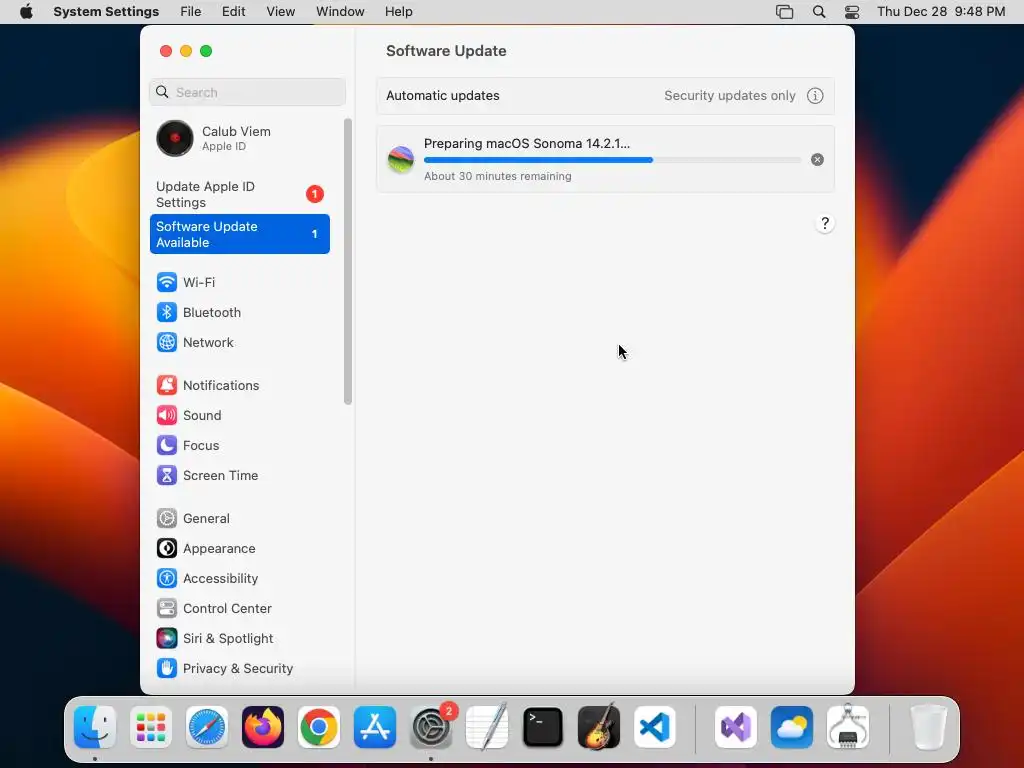The width and height of the screenshot is (1024, 768).
Task: Select the Network pane in the sidebar
Action: (x=239, y=342)
